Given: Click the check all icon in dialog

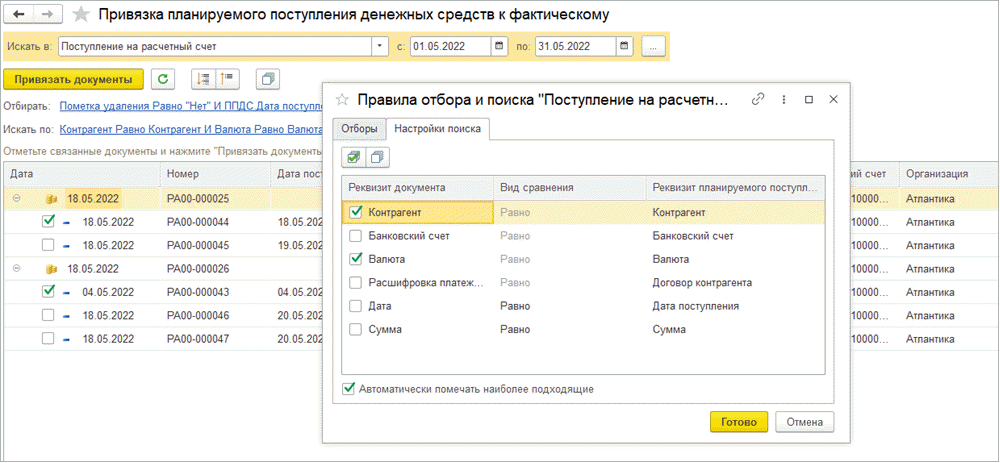Looking at the screenshot, I should (353, 157).
